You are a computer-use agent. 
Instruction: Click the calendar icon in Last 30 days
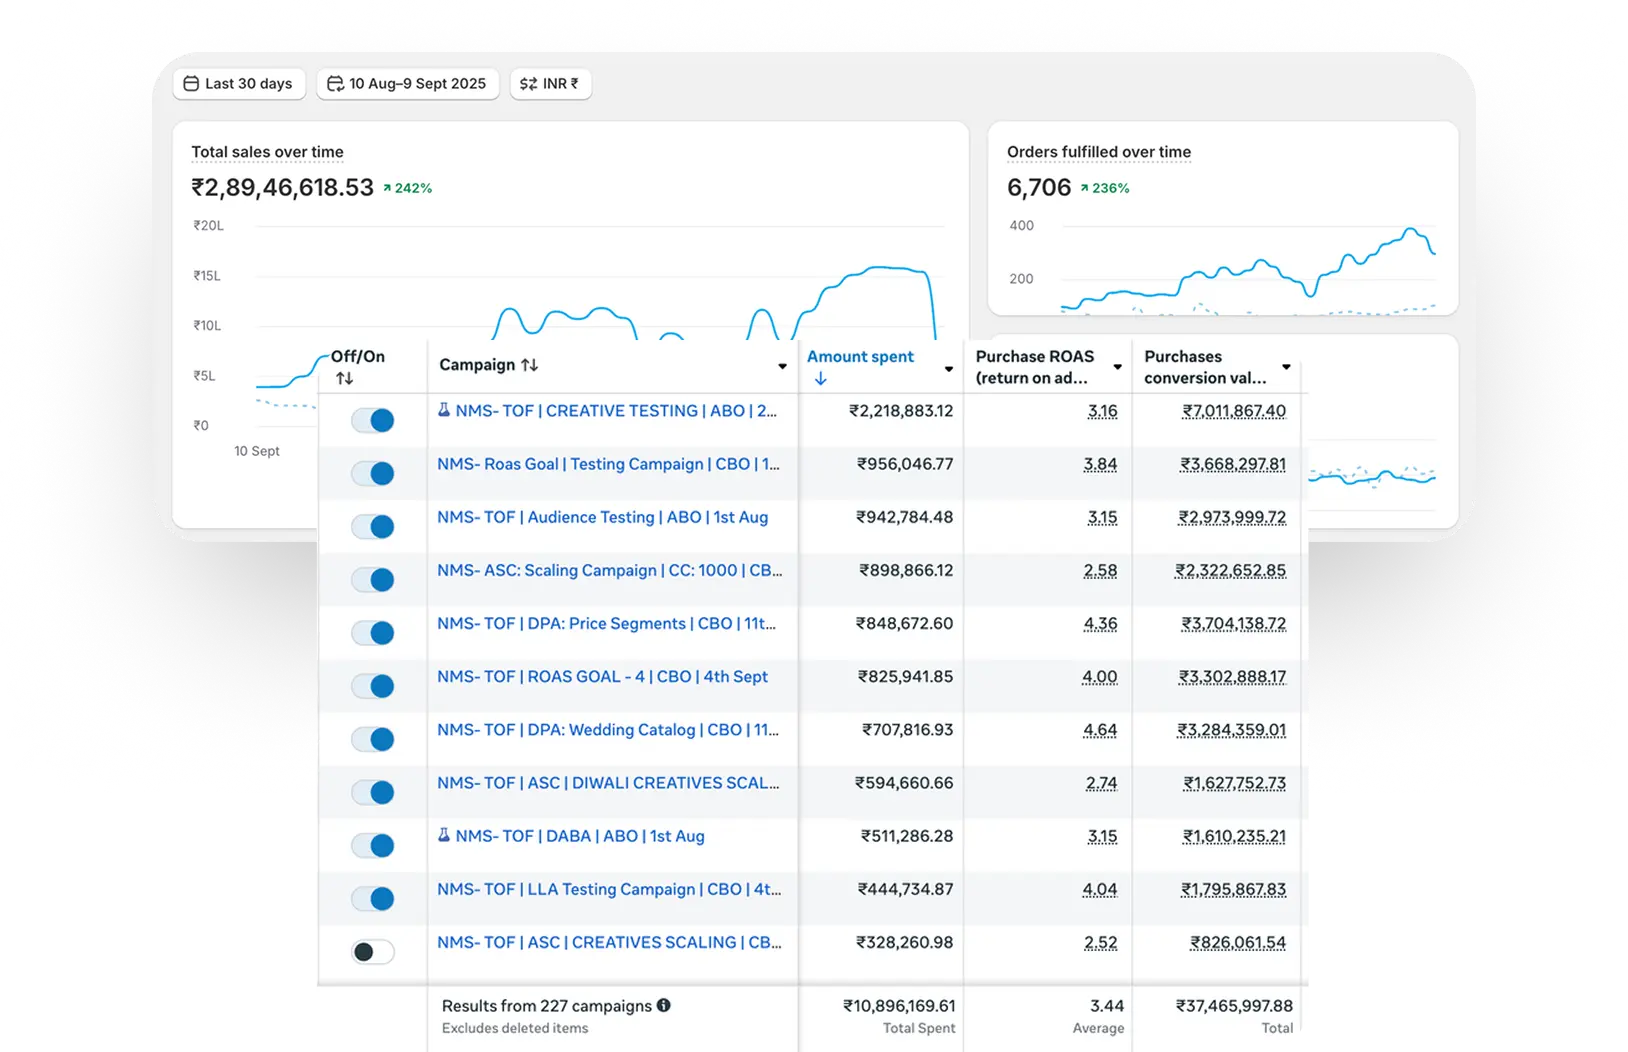click(x=191, y=84)
